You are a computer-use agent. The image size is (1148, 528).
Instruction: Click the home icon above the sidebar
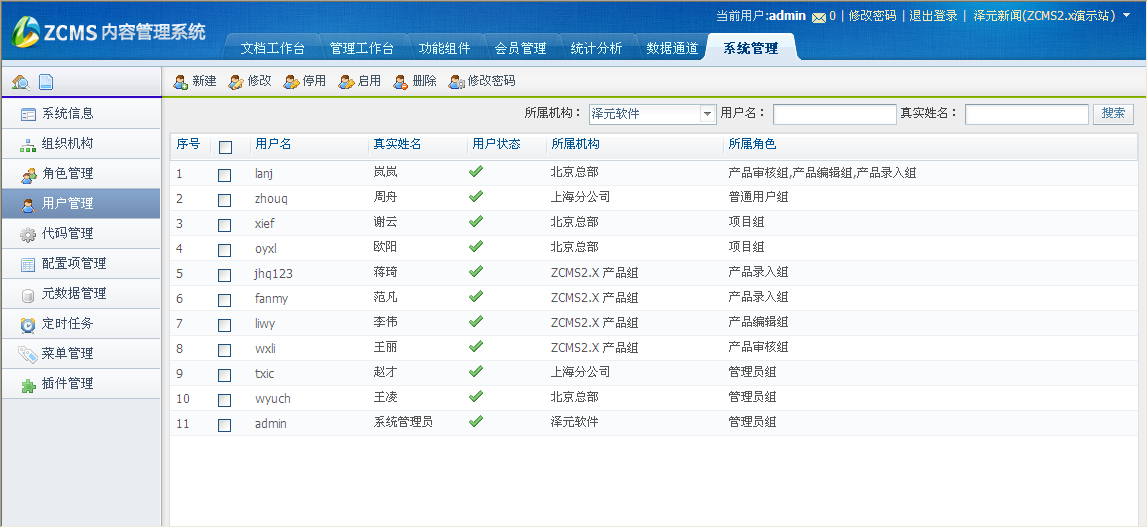click(x=20, y=82)
